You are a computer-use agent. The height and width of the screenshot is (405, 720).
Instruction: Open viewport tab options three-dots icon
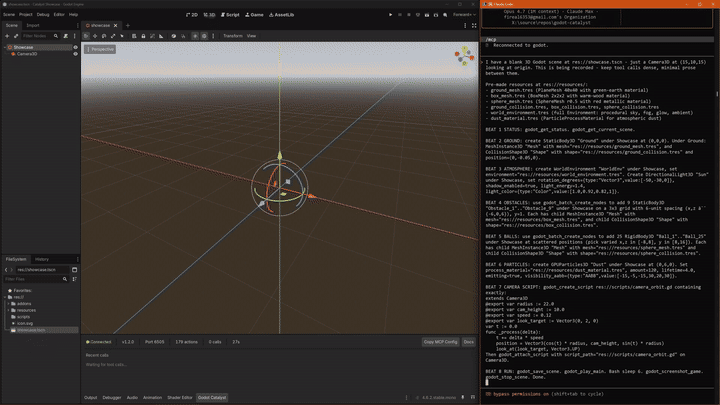[465, 26]
